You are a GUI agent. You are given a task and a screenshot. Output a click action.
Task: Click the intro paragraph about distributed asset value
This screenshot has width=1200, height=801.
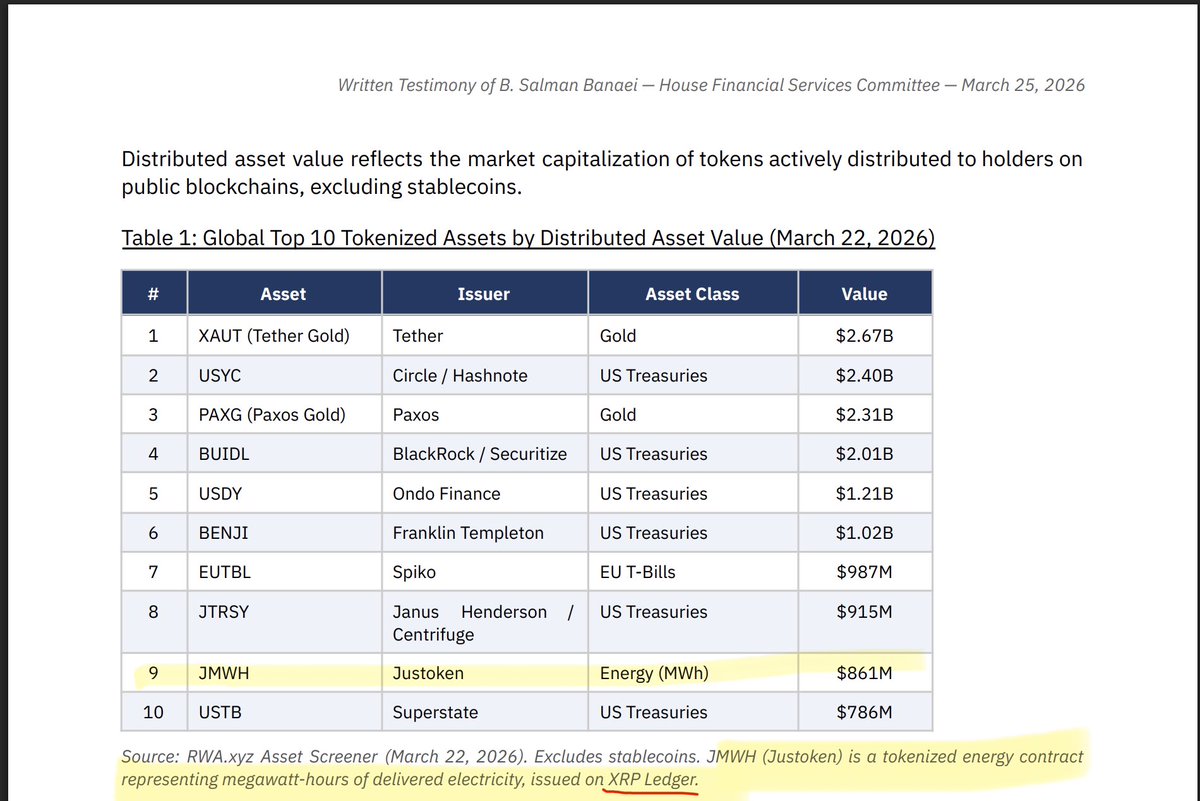click(601, 173)
